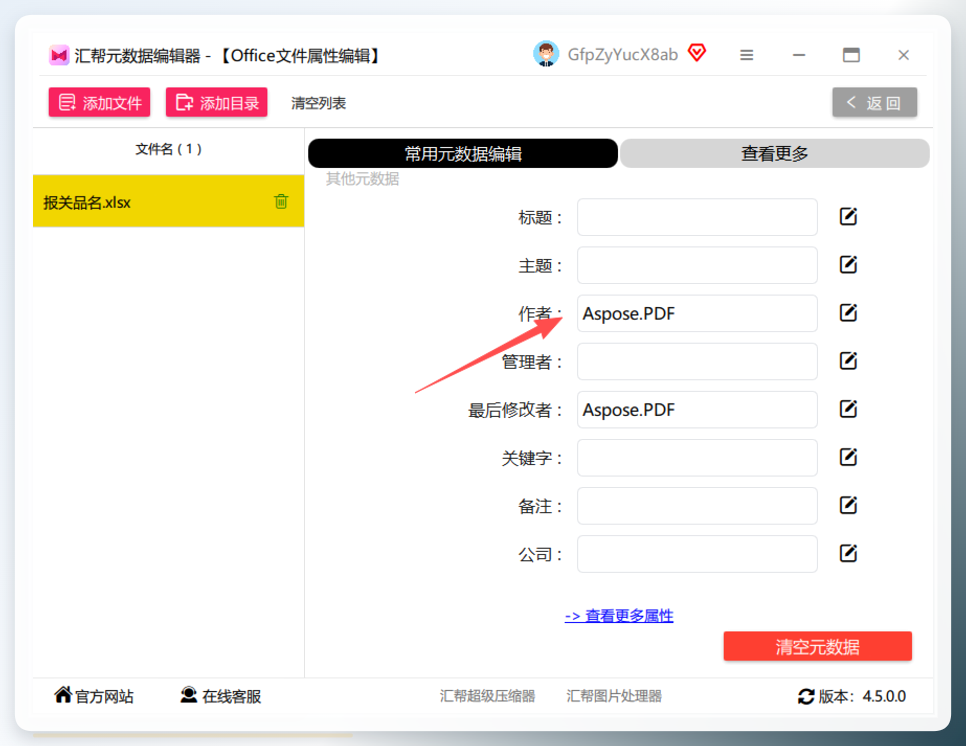
Task: Open the hamburger menu in title bar
Action: 747,55
